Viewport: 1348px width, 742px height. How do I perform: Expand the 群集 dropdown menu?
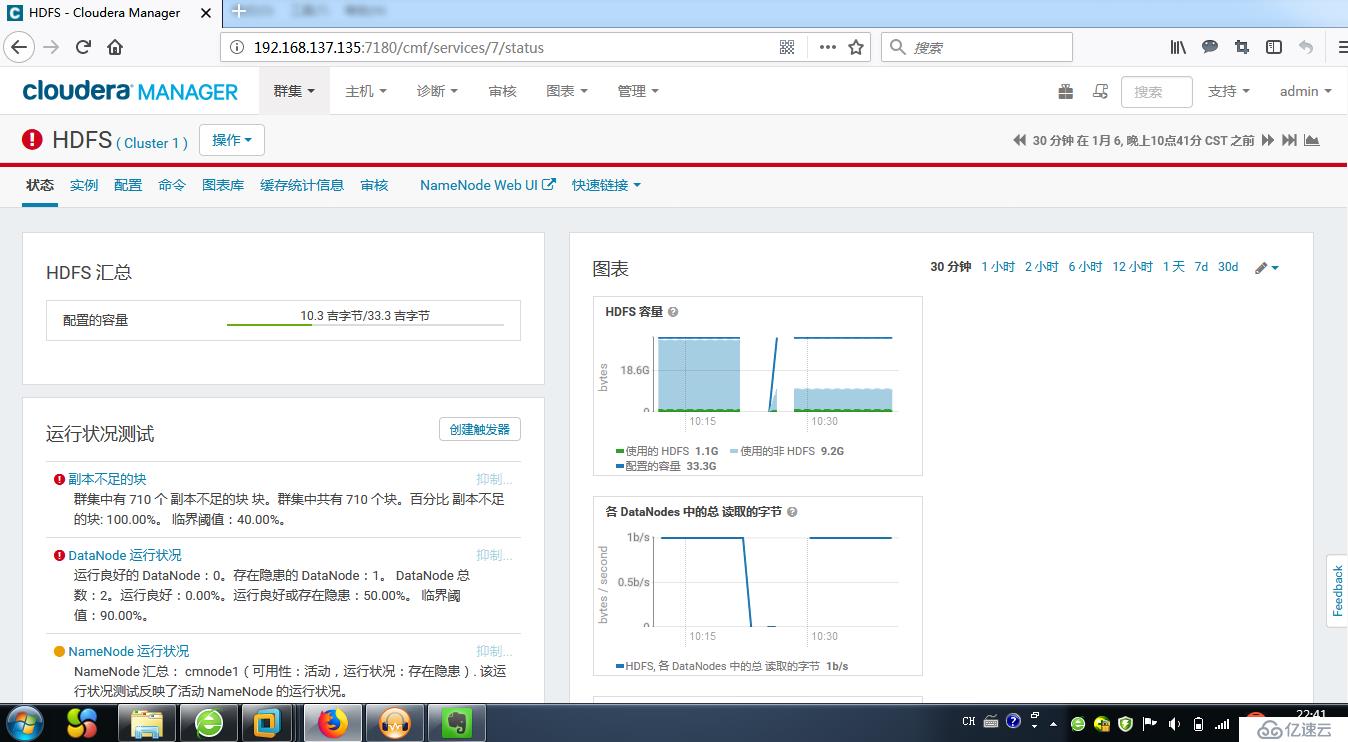point(294,91)
